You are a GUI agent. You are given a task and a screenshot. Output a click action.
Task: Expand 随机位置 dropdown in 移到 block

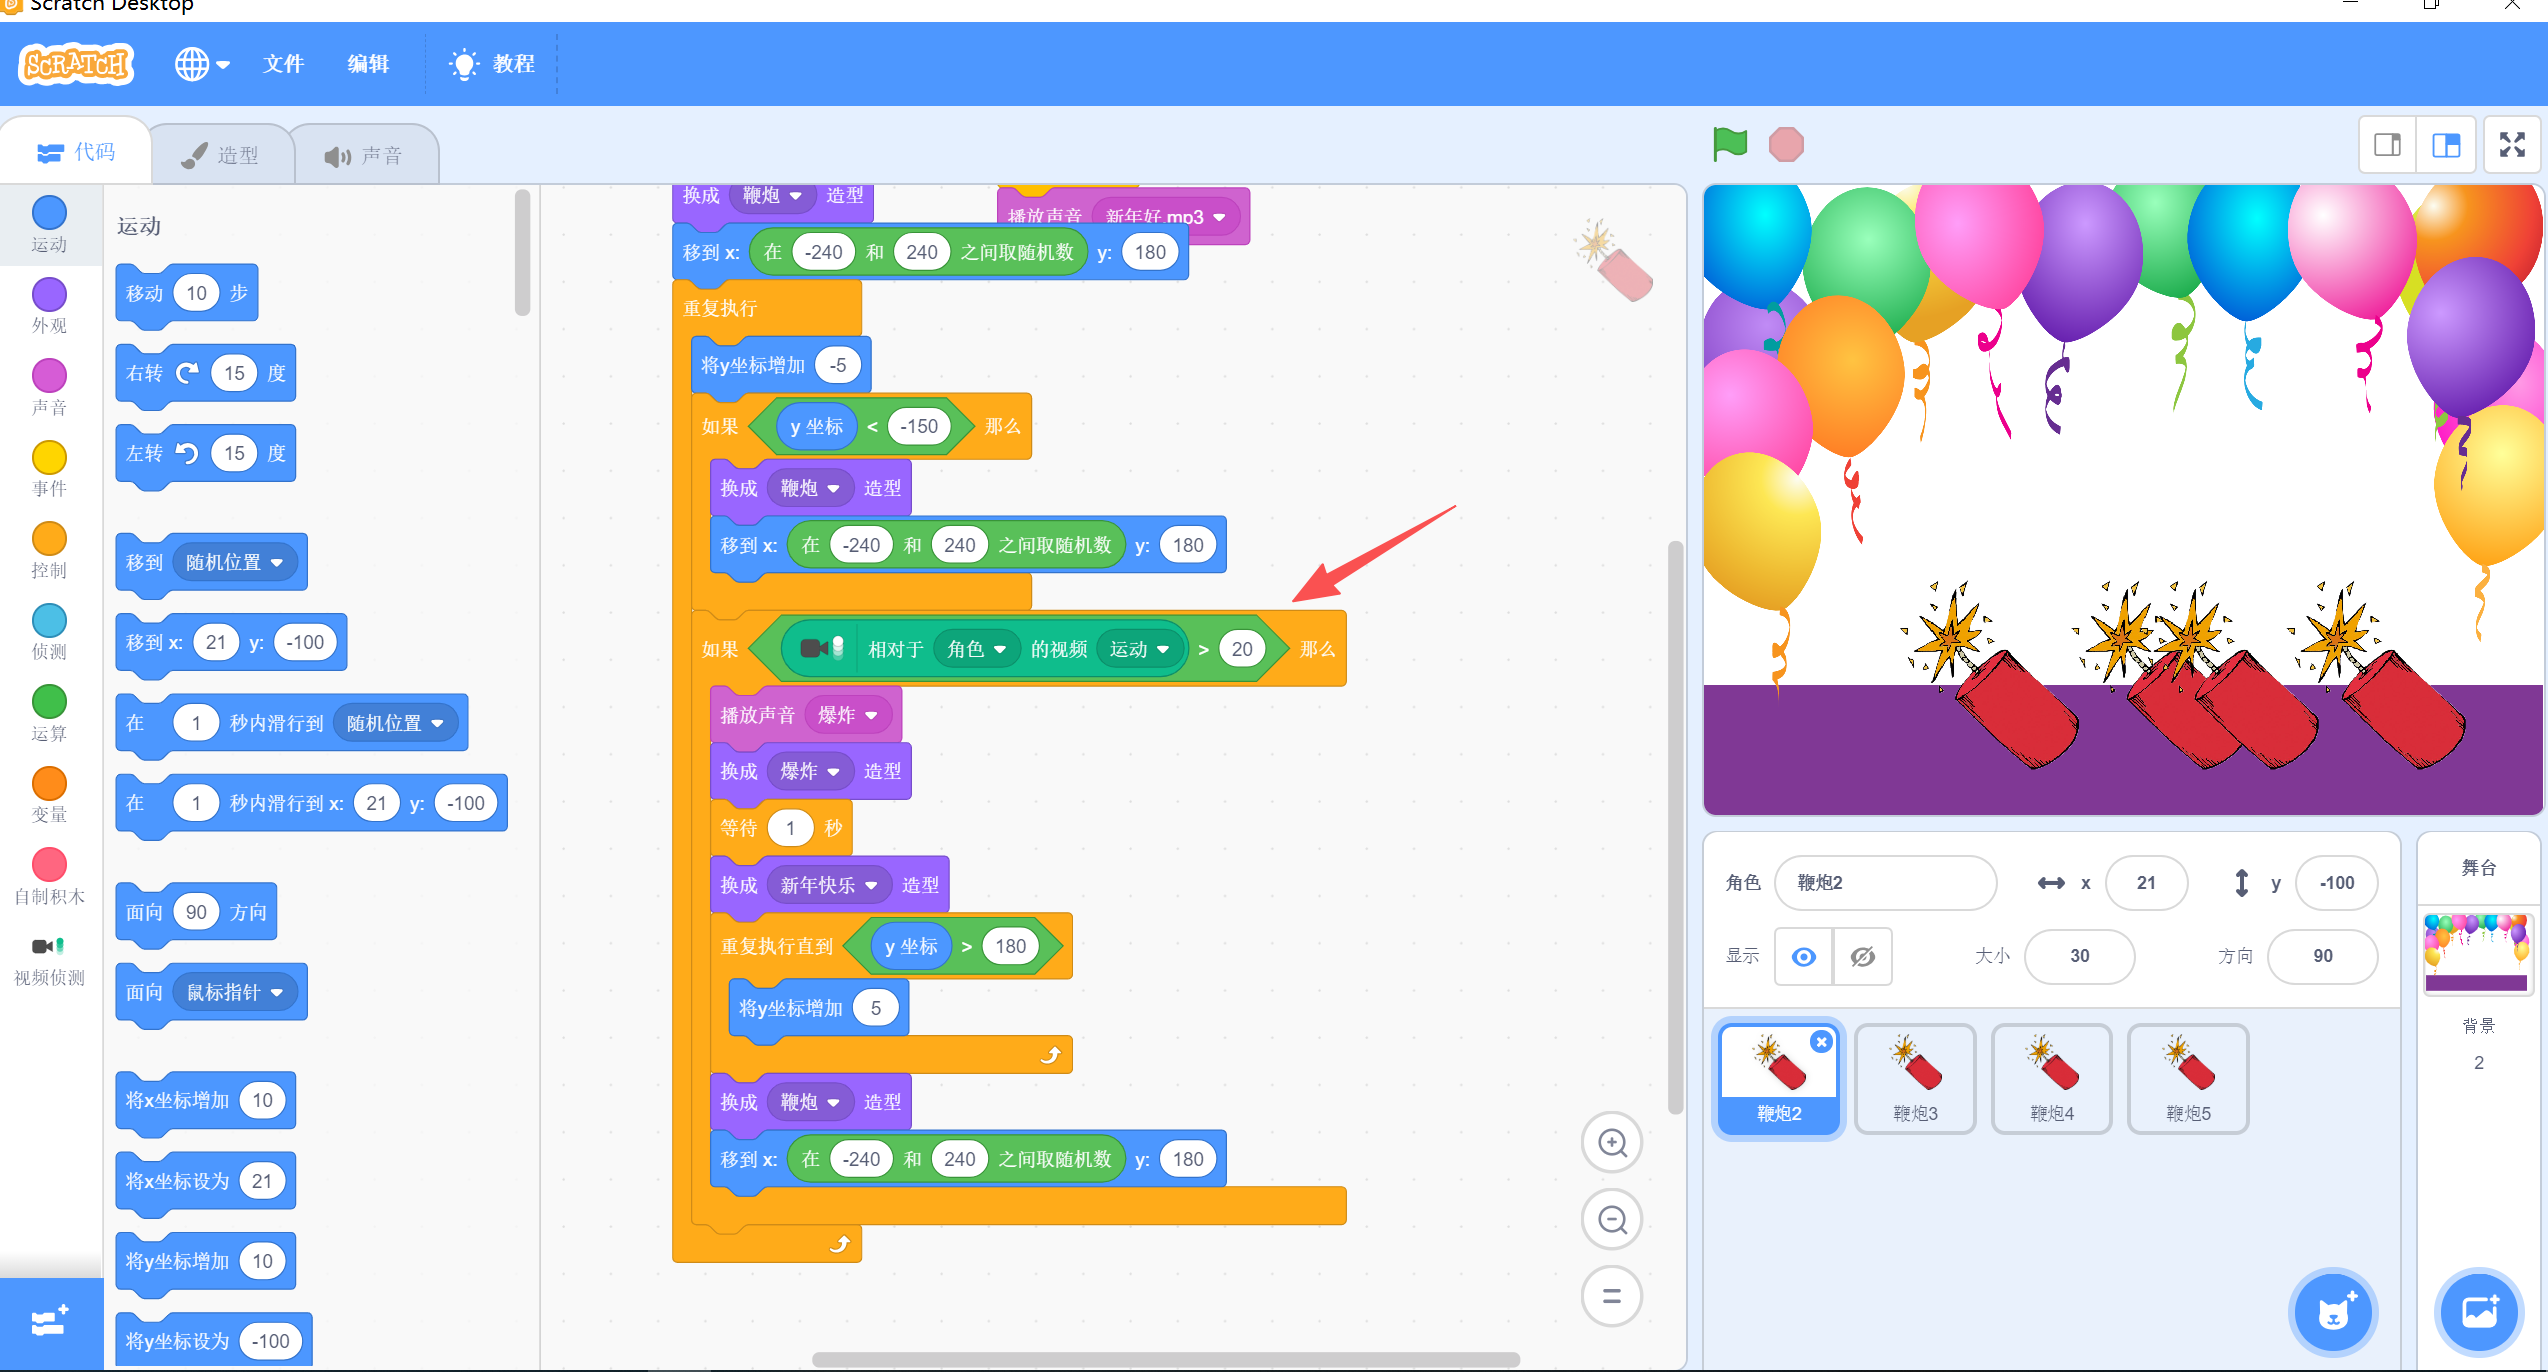277,563
